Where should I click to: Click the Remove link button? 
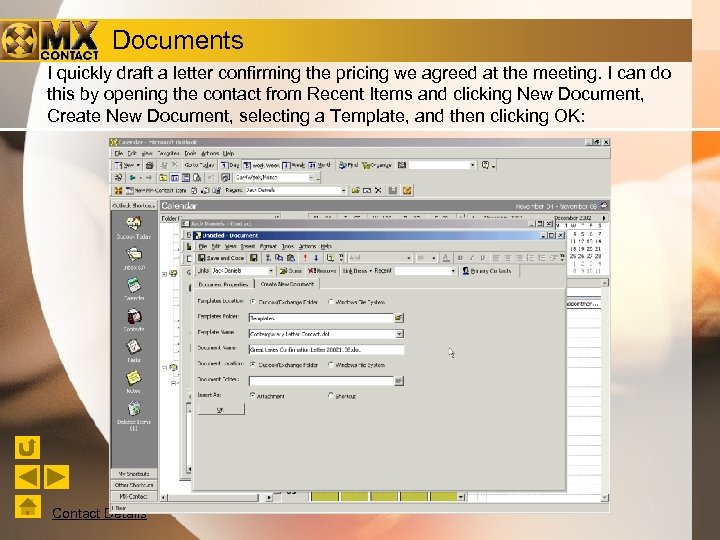pyautogui.click(x=322, y=271)
